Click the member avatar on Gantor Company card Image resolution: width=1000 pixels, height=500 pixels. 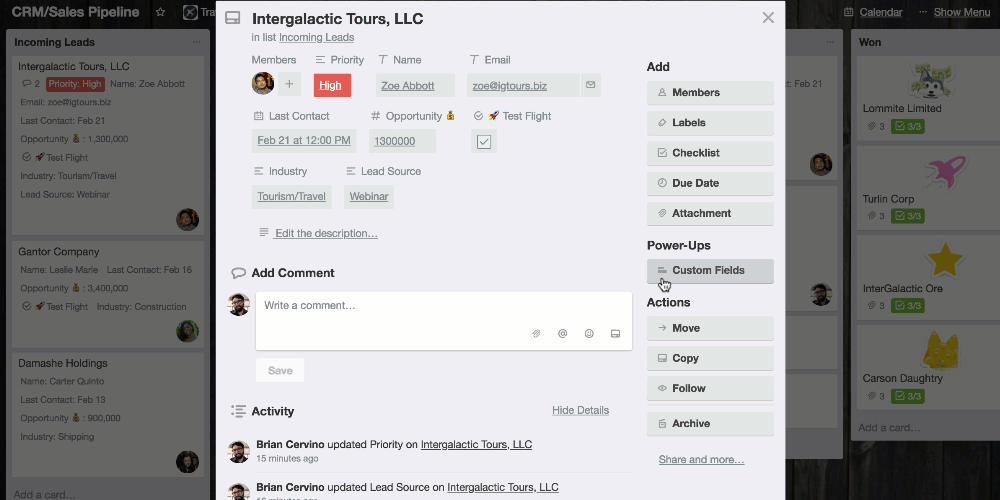pyautogui.click(x=188, y=332)
